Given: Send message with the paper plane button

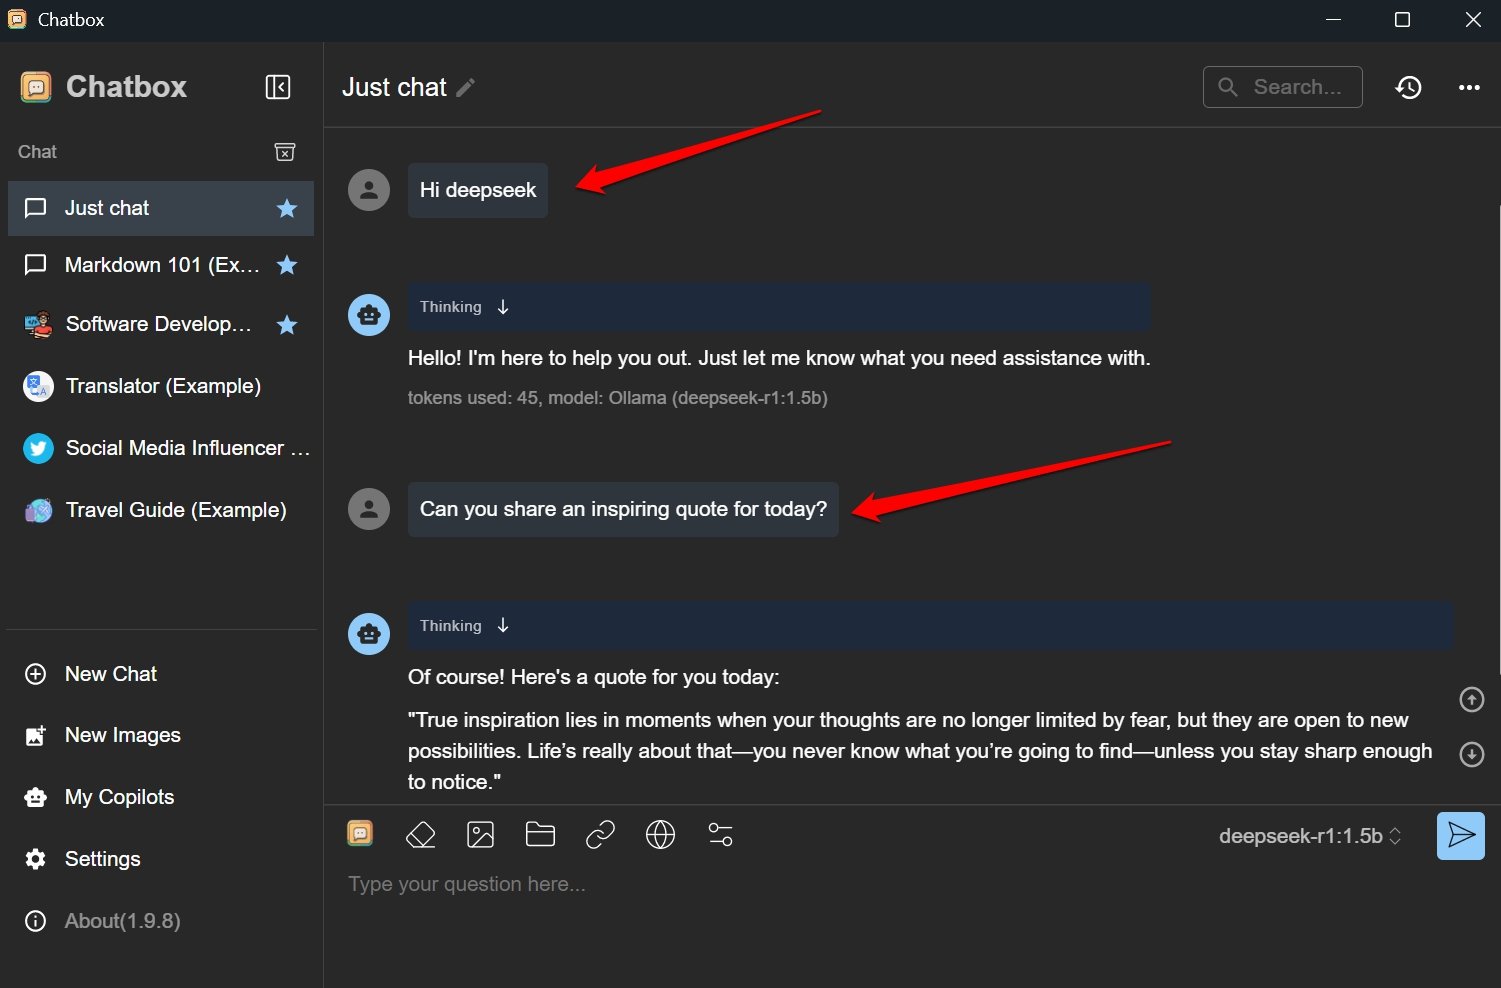Looking at the screenshot, I should point(1461,836).
